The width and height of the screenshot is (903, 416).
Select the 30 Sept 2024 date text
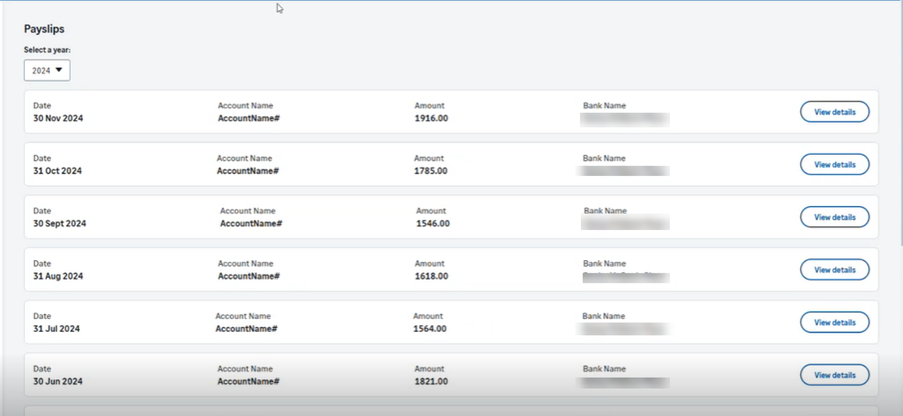point(60,224)
